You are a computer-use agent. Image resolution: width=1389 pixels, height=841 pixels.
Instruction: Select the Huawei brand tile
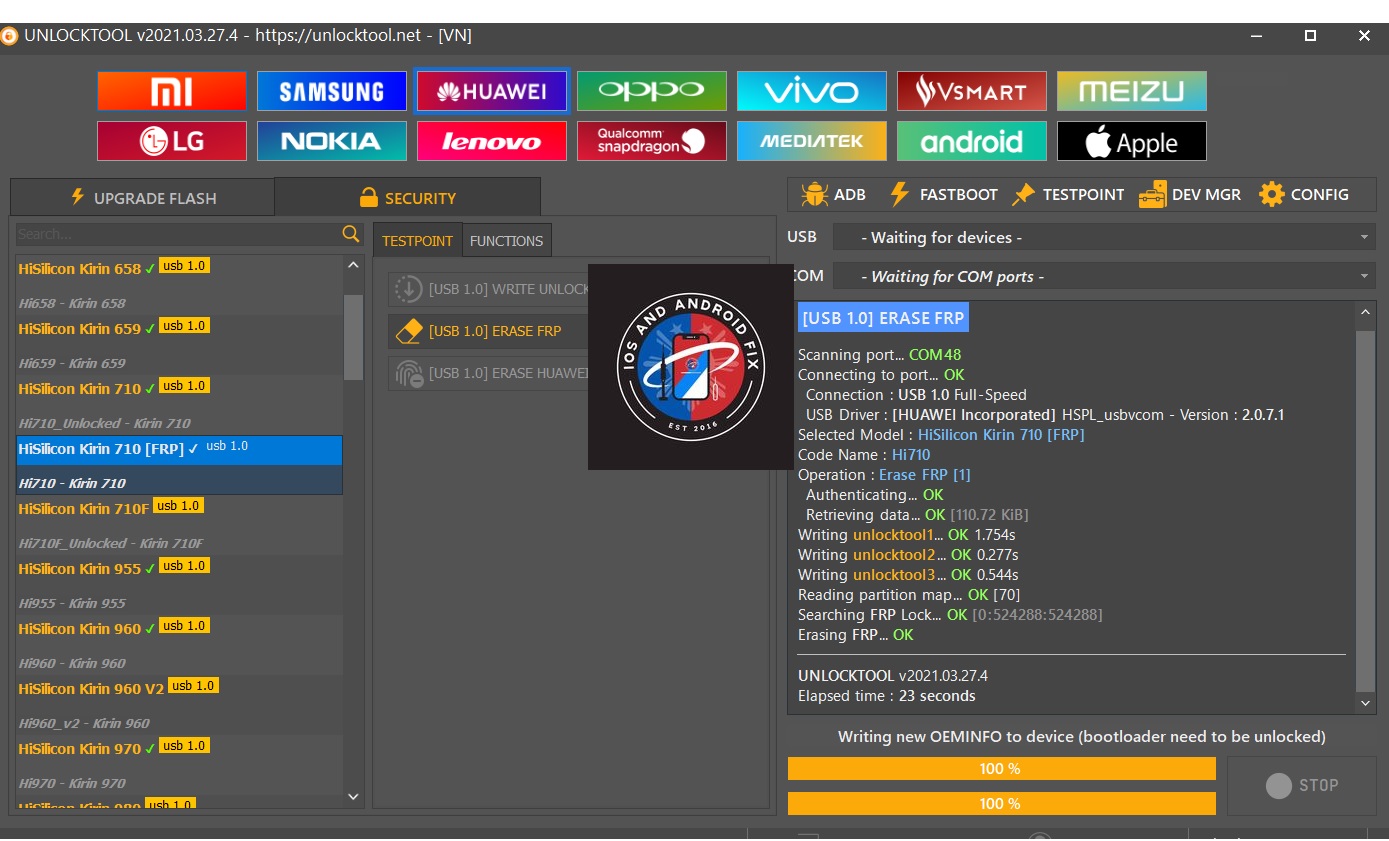tap(492, 91)
